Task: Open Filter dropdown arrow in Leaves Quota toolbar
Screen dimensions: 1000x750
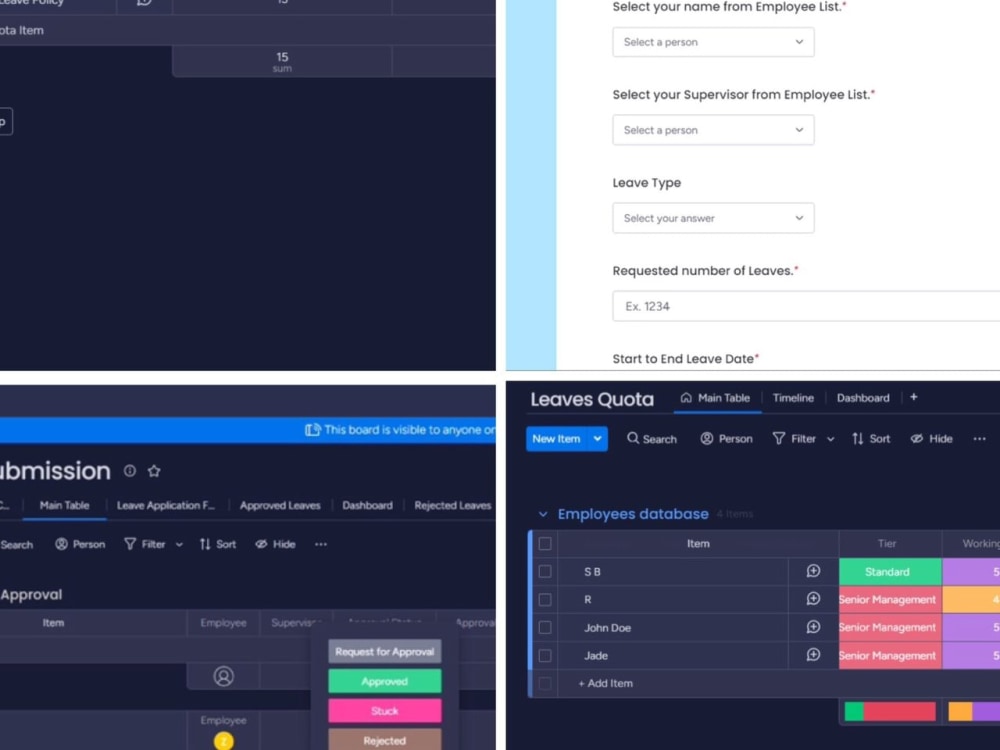Action: pos(830,439)
